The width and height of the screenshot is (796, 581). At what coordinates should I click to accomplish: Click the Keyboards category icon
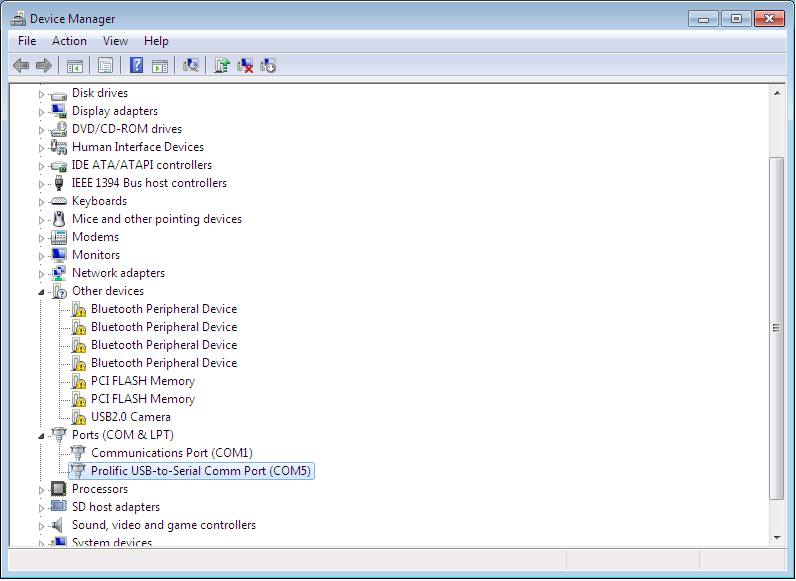point(59,201)
